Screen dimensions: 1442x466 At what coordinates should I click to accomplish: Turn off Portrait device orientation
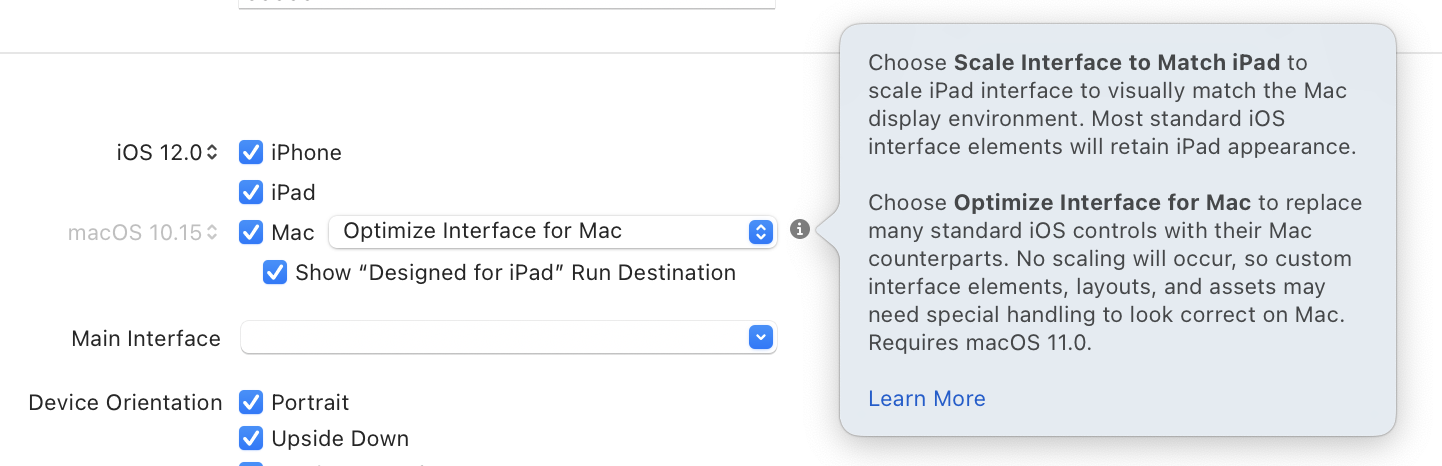click(250, 402)
